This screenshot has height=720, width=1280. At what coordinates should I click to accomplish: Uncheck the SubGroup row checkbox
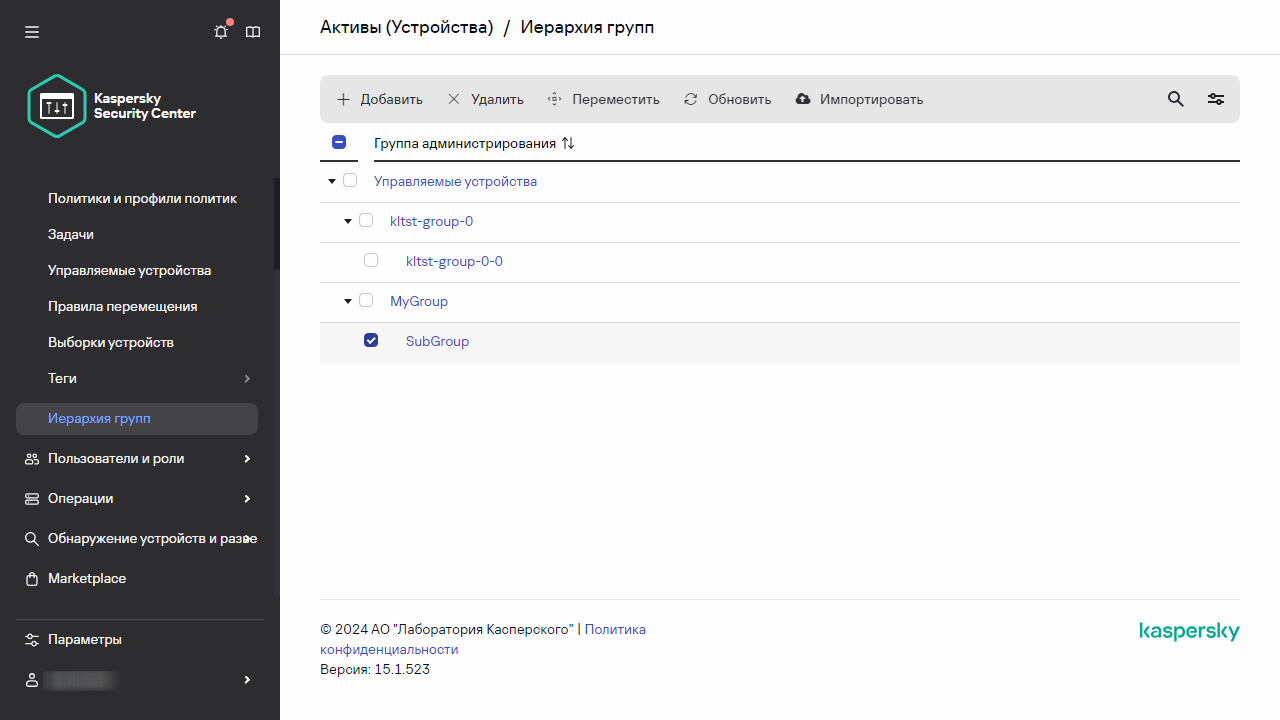(371, 340)
